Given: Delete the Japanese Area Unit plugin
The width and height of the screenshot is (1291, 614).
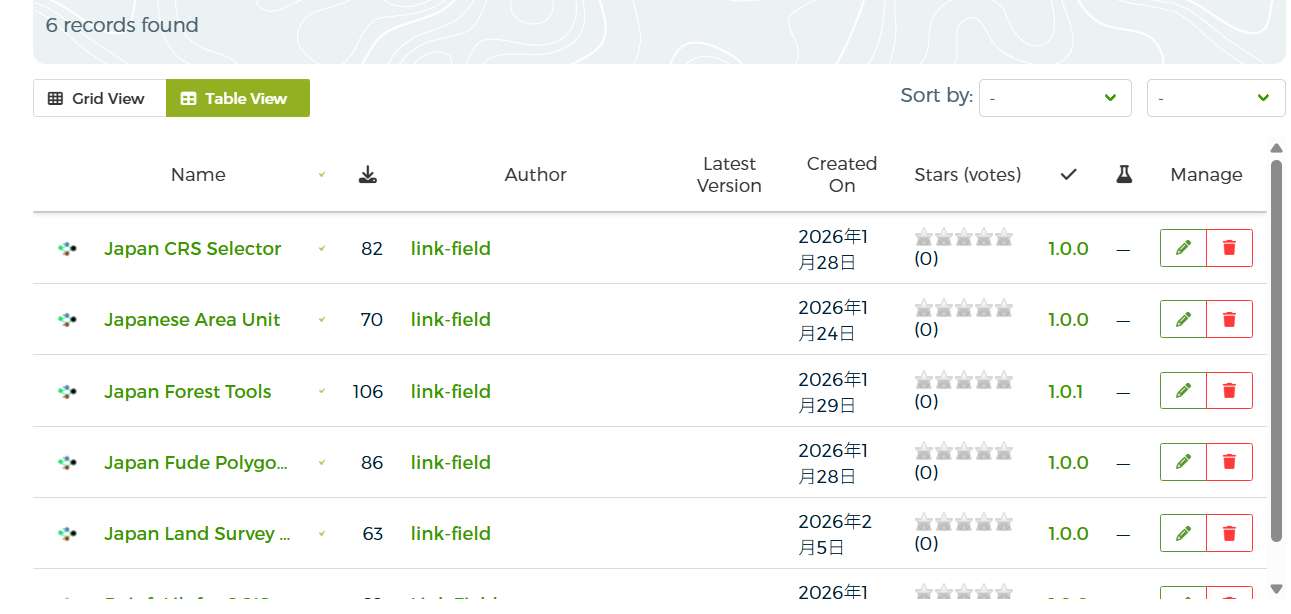Looking at the screenshot, I should (x=1229, y=320).
